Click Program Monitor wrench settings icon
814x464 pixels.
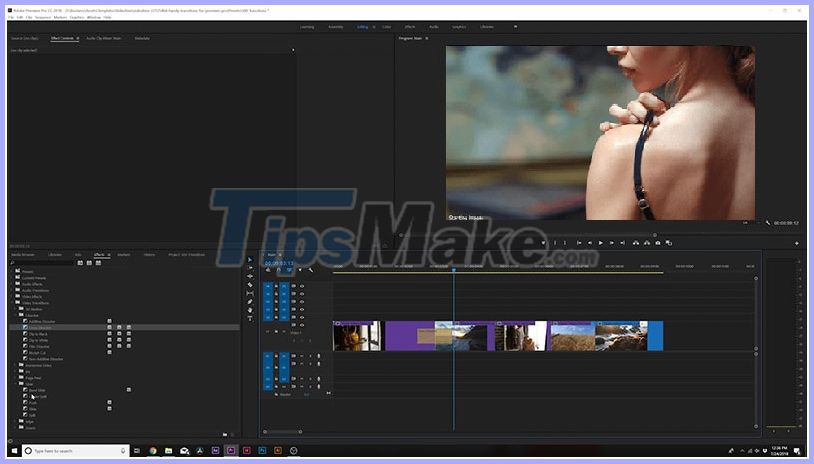click(768, 223)
